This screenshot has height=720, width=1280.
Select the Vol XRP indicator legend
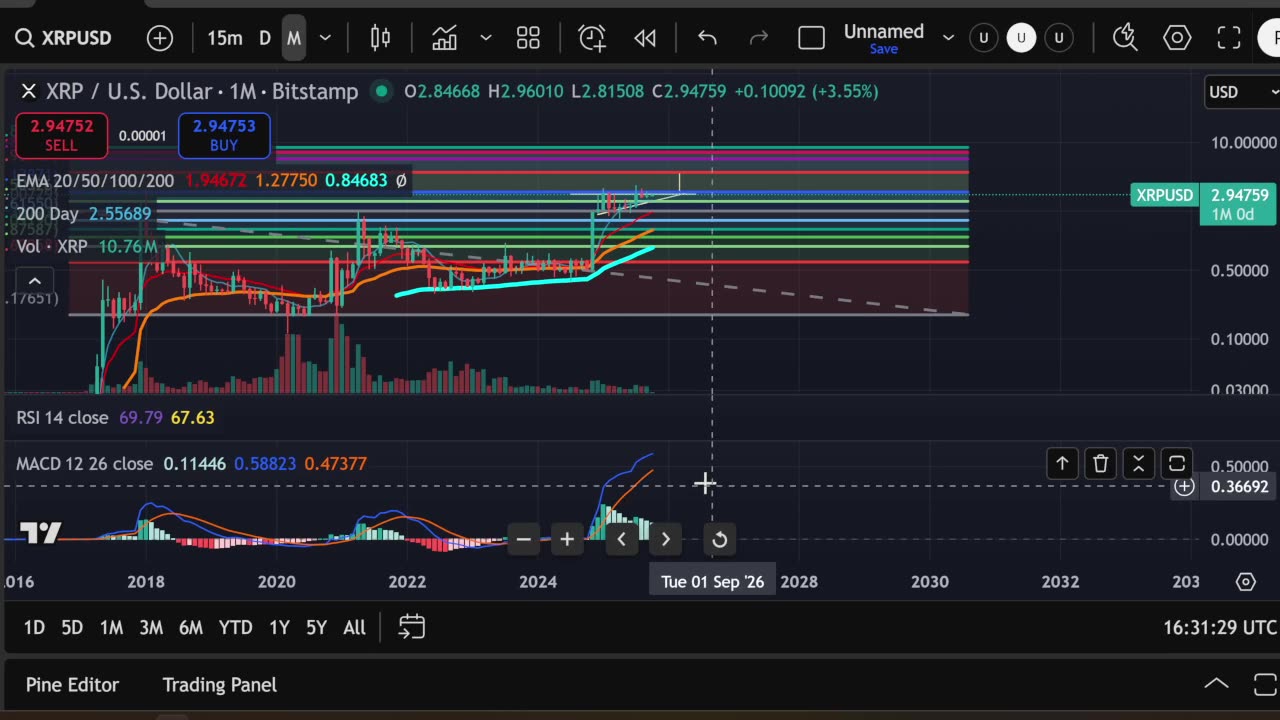click(x=51, y=246)
